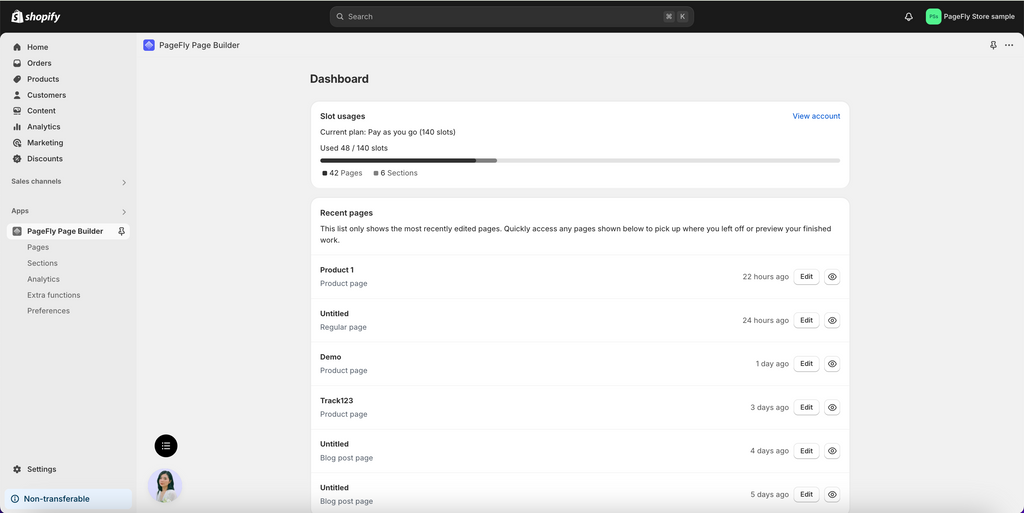This screenshot has height=513, width=1024.
Task: Open the header three-dots menu
Action: pyautogui.click(x=1009, y=45)
